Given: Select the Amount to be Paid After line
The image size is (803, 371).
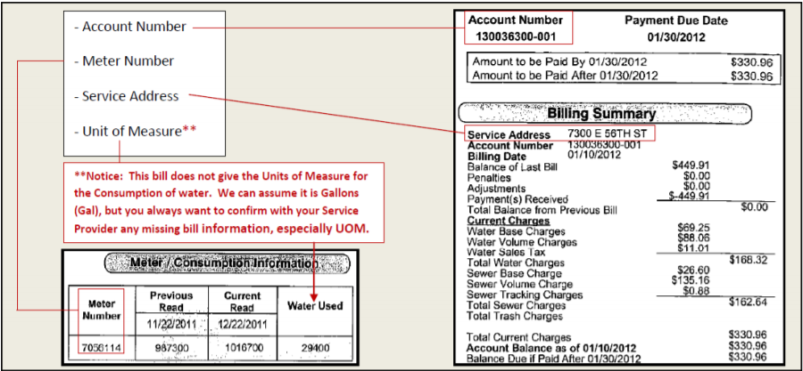Looking at the screenshot, I should point(622,76).
